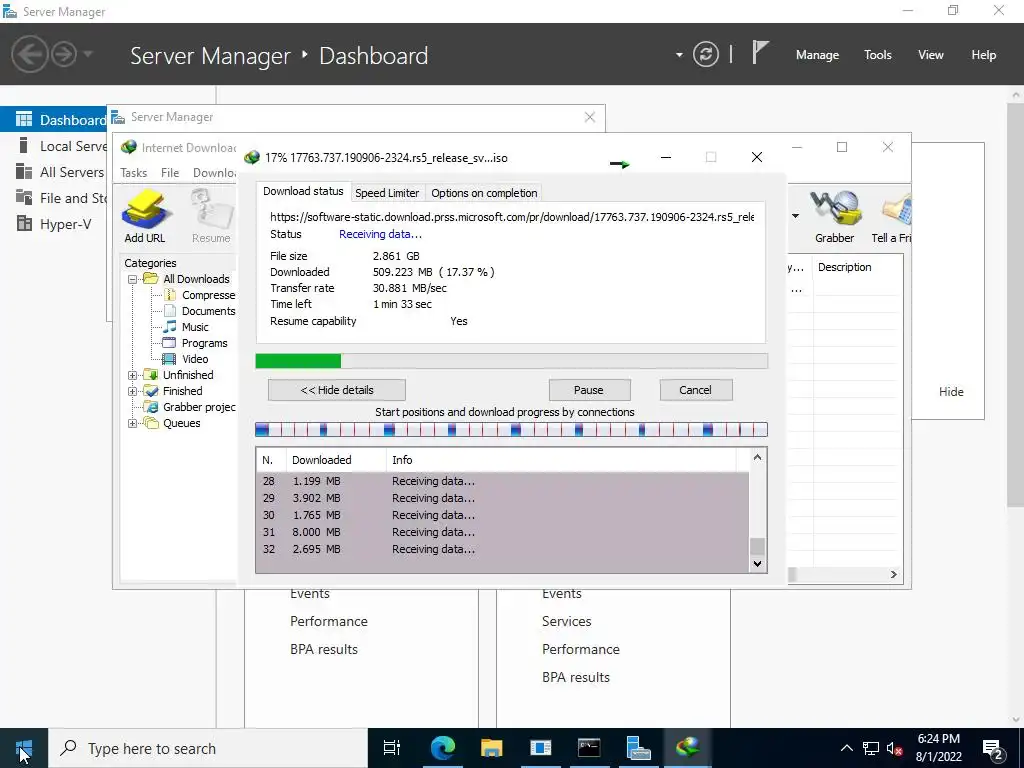The height and width of the screenshot is (768, 1024).
Task: Click the notifications flag icon
Action: [x=760, y=52]
